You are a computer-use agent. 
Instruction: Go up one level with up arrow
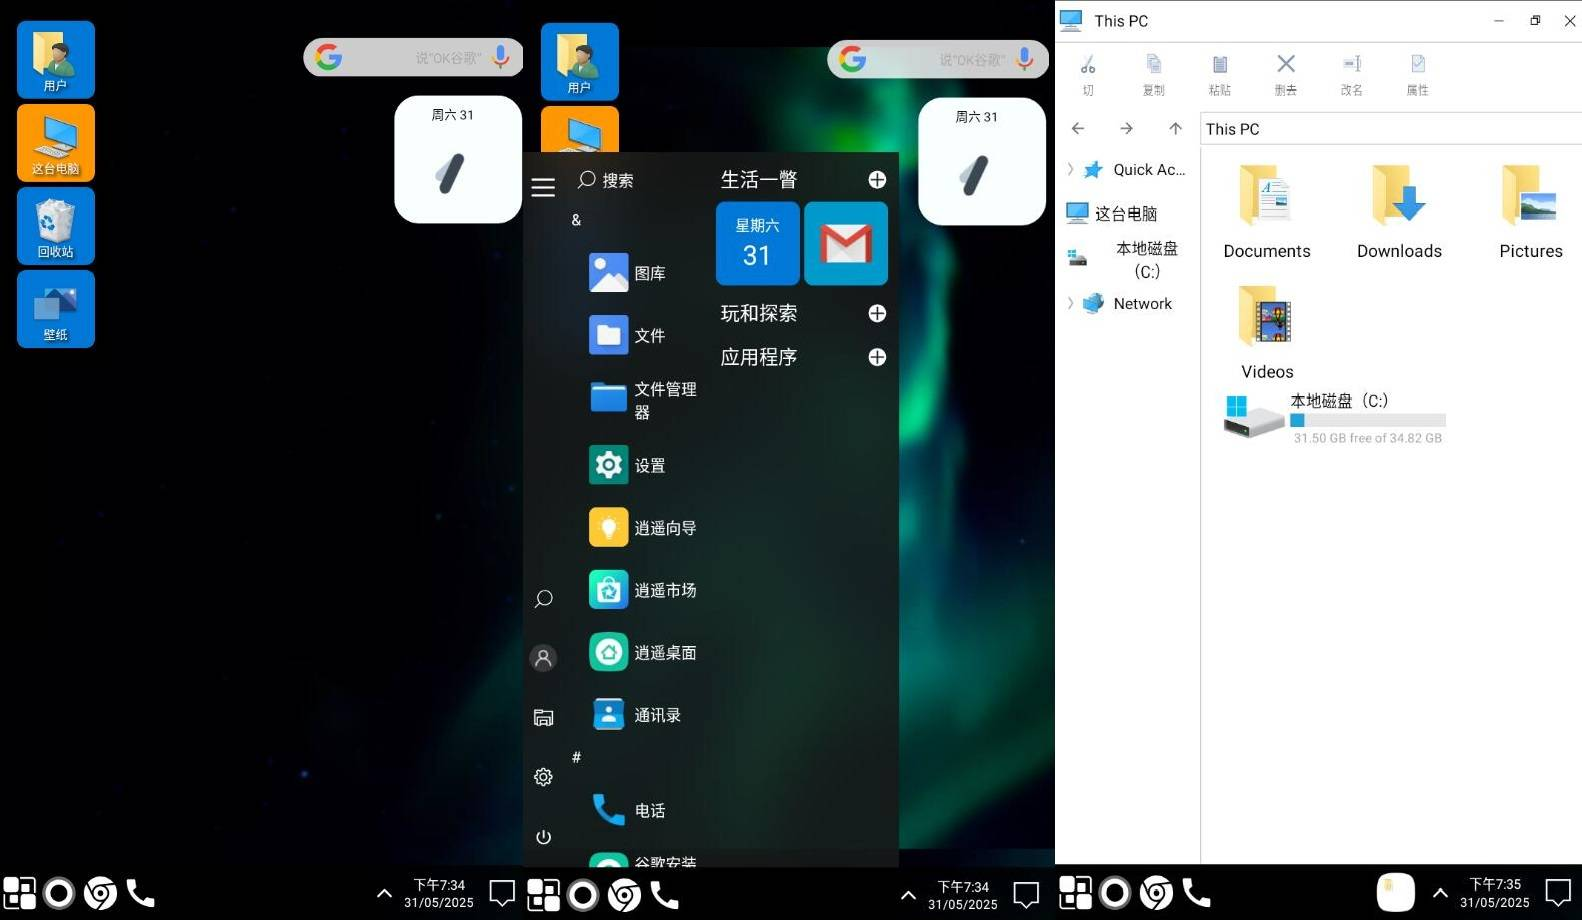point(1175,129)
